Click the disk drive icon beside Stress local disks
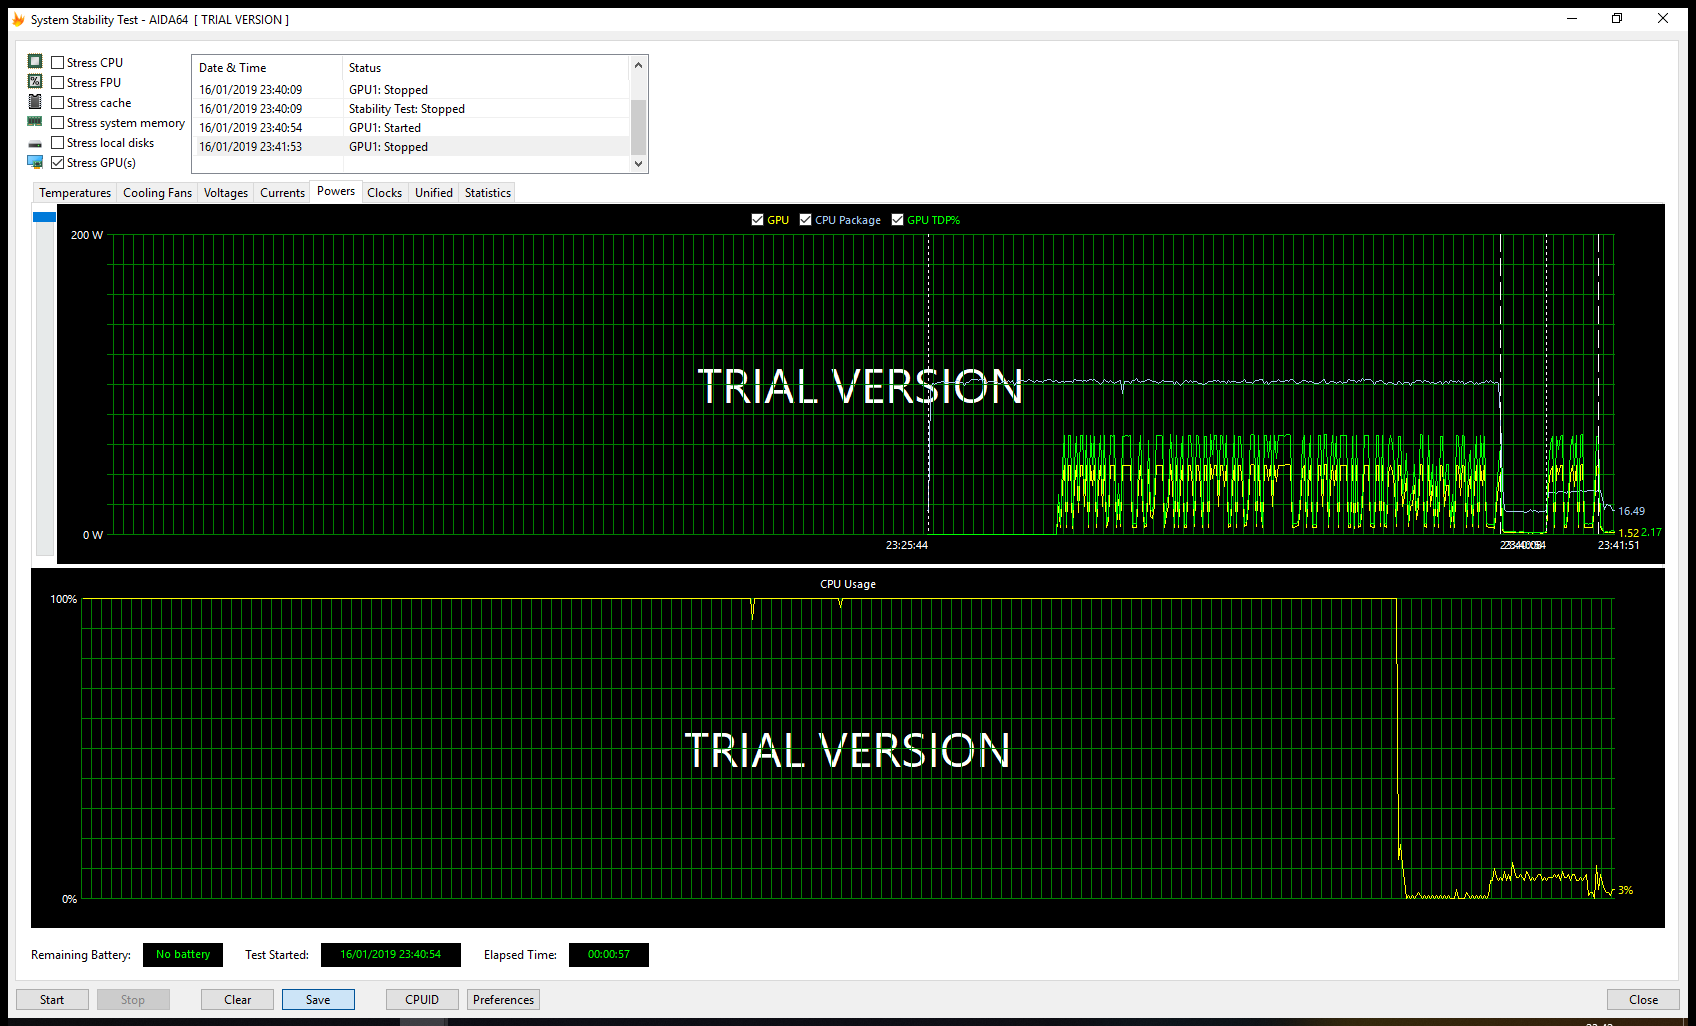 pos(35,144)
